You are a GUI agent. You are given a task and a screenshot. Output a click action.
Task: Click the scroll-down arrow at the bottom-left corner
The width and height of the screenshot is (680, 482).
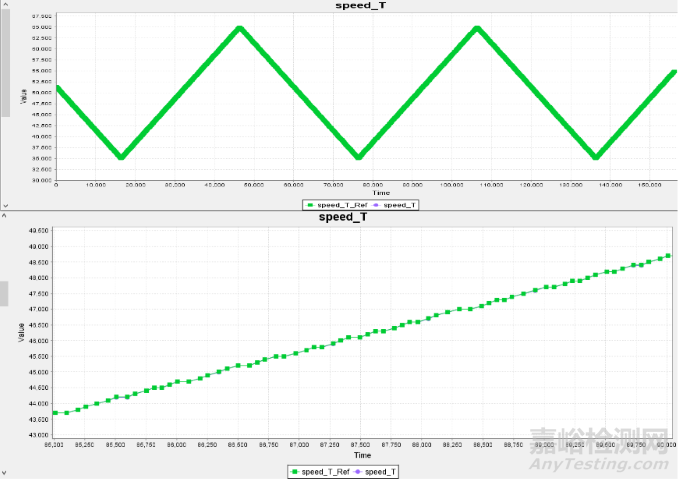pyautogui.click(x=5, y=470)
